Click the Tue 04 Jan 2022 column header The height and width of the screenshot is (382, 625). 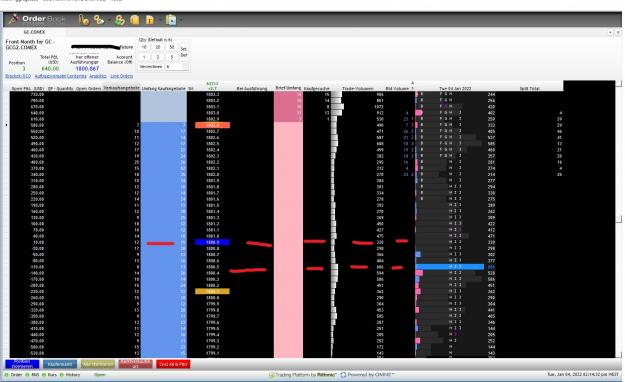tap(455, 89)
